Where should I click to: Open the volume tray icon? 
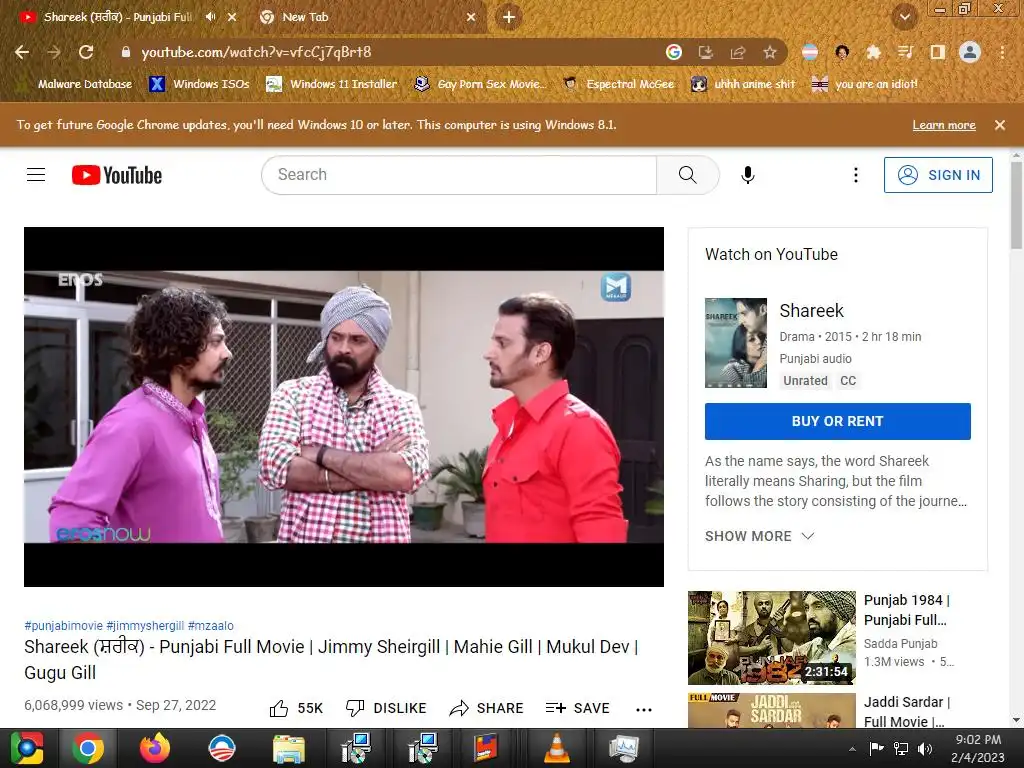coord(925,749)
